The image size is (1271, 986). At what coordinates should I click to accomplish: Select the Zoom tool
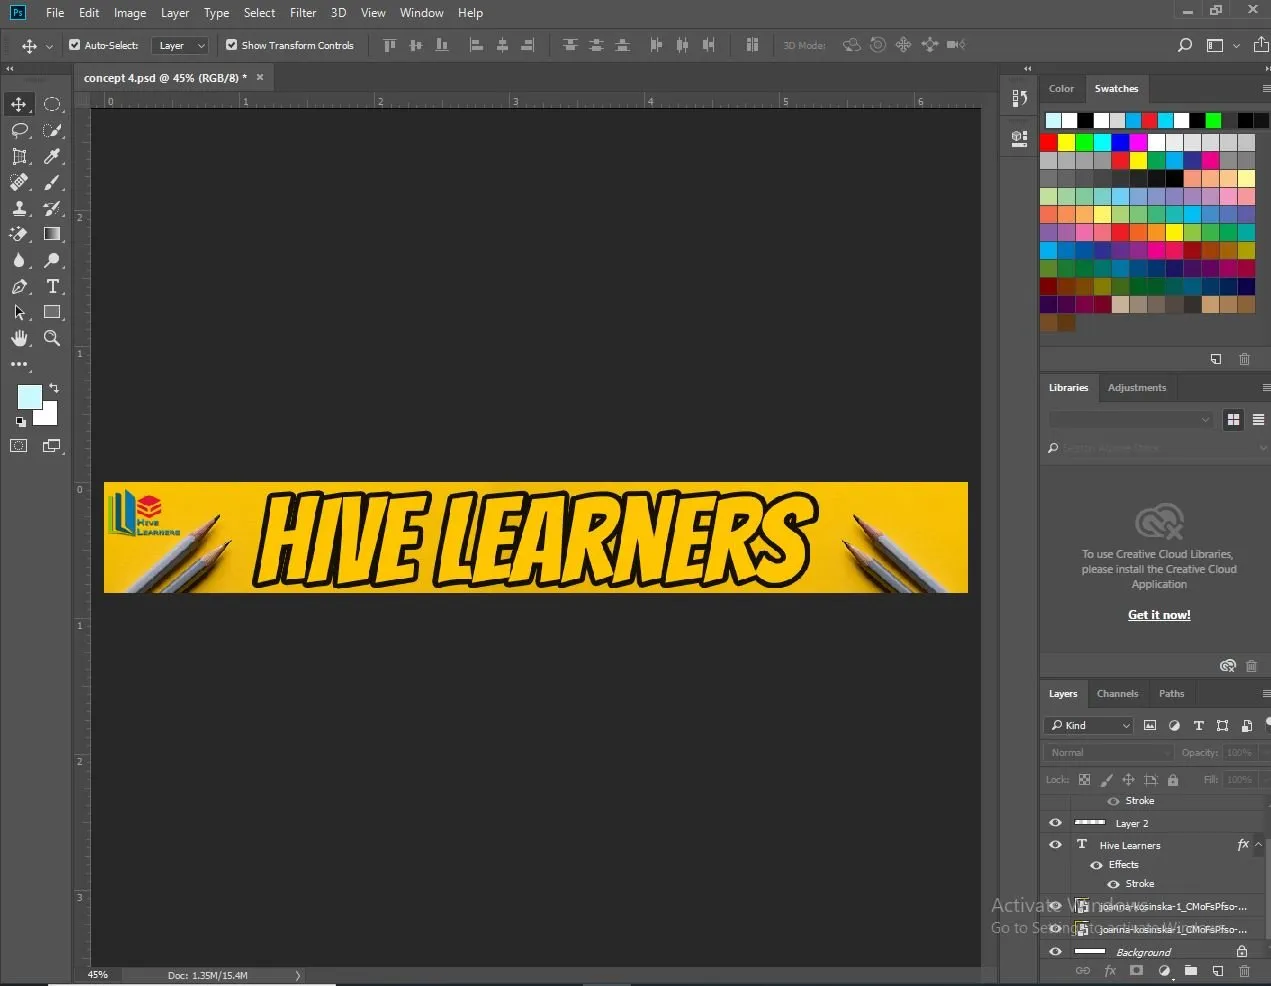[x=52, y=338]
